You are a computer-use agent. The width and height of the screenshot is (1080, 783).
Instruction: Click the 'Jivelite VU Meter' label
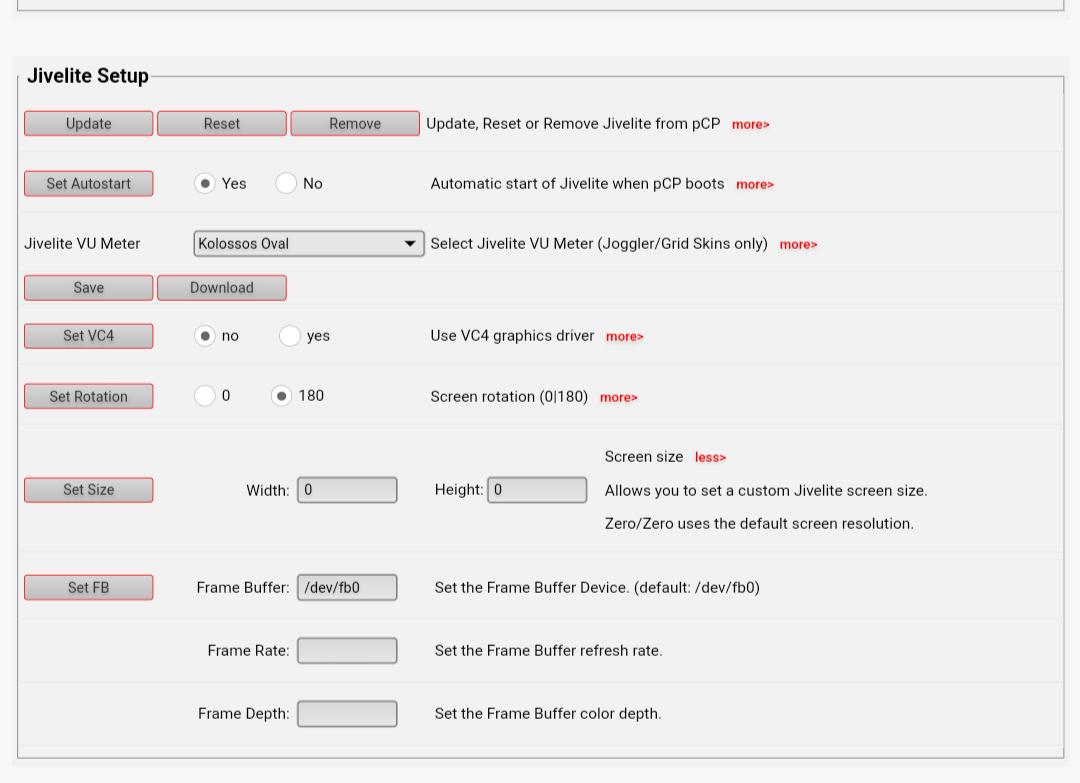pyautogui.click(x=82, y=244)
